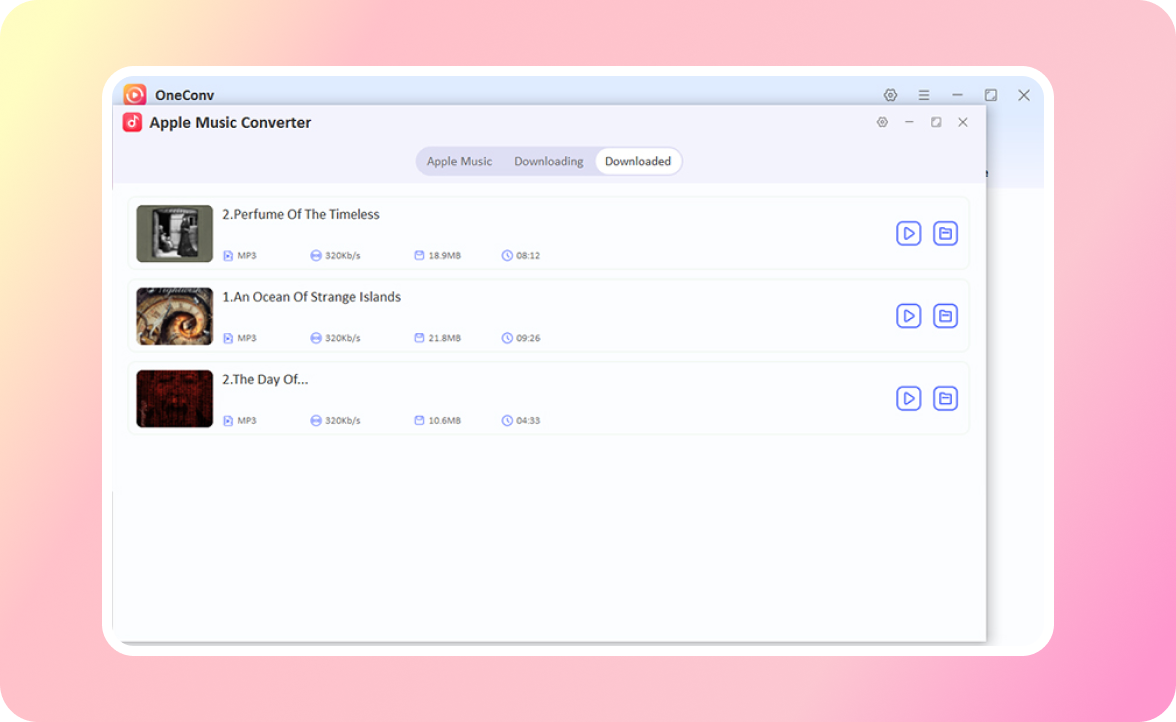Image resolution: width=1176 pixels, height=722 pixels.
Task: Open OneConv settings gear icon
Action: pos(890,95)
